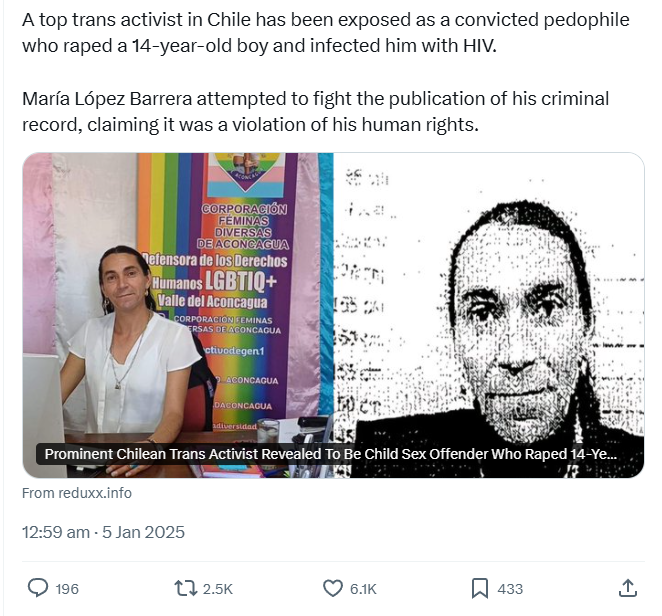The height and width of the screenshot is (616, 662).
Task: Click the paragraph mentioning María López Barrera
Action: tap(315, 111)
